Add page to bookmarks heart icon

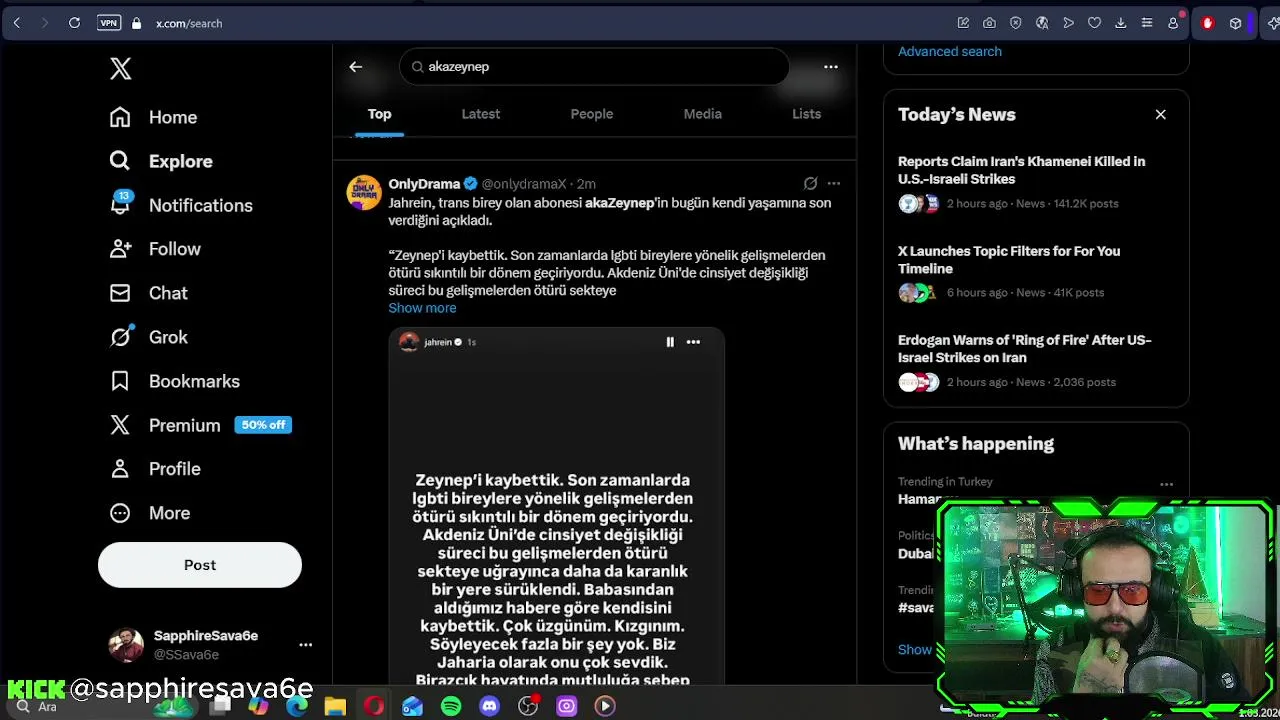[x=1094, y=23]
